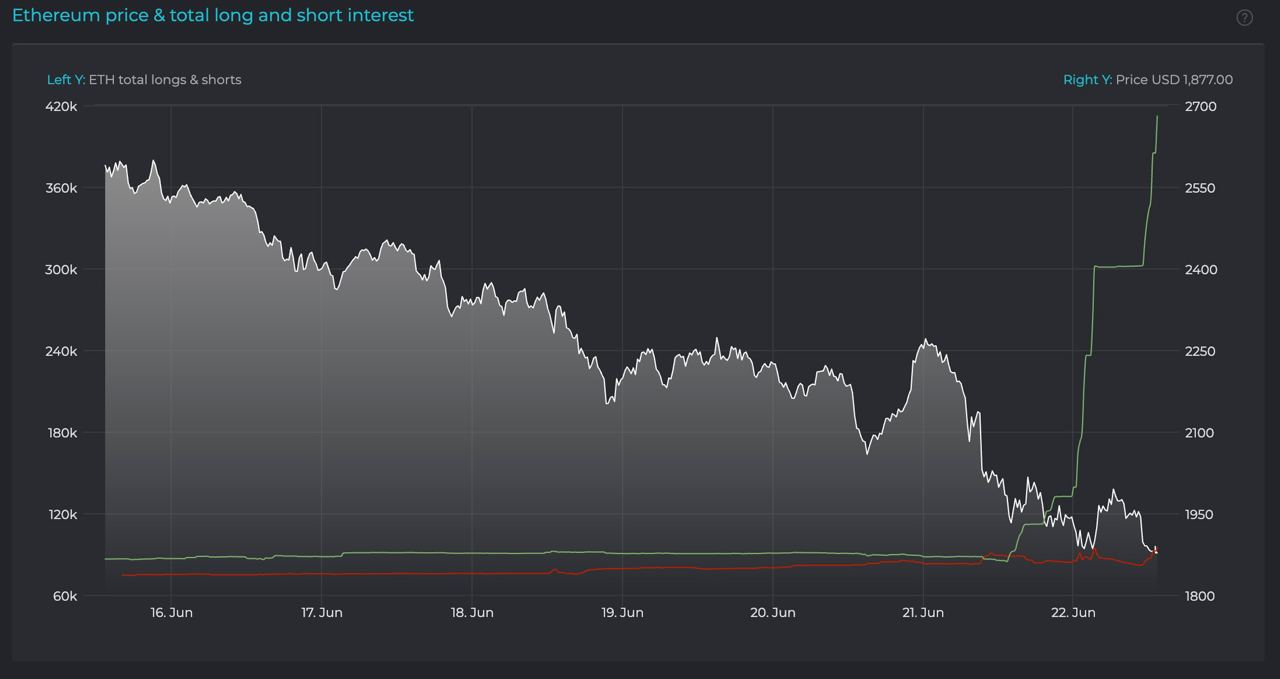
Task: Click the '1800' price axis label
Action: click(x=1200, y=596)
